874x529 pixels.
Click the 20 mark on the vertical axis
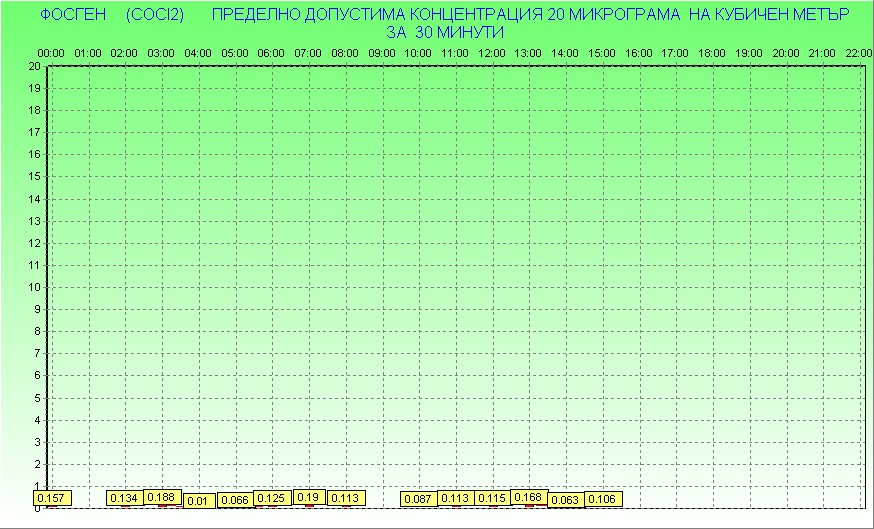click(34, 66)
